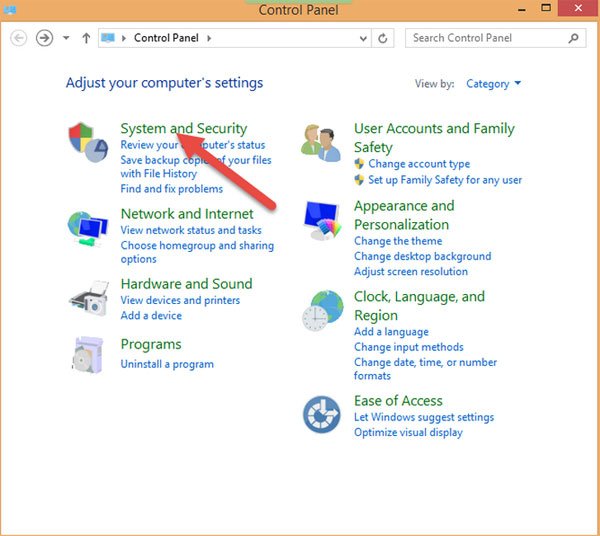Viewport: 600px width, 536px height.
Task: Click Add a language link
Action: click(x=391, y=332)
